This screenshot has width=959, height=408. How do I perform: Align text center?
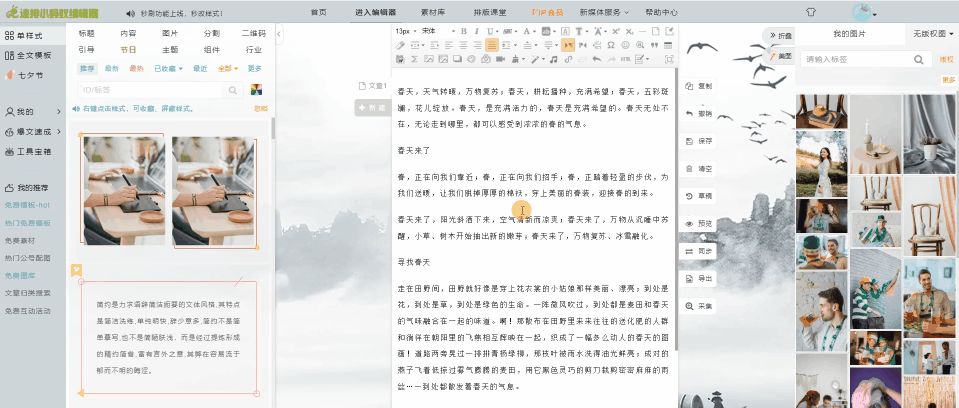[x=464, y=45]
